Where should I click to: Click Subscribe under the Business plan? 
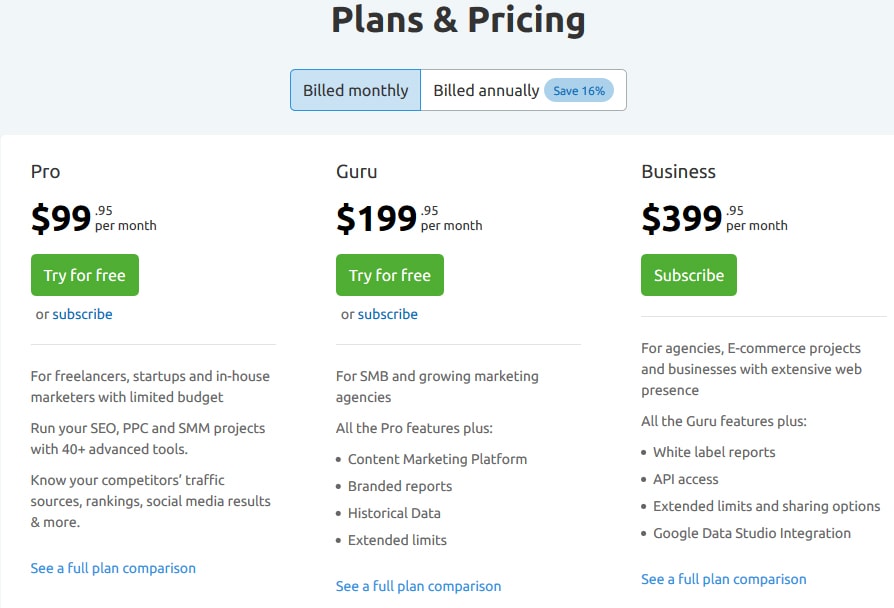688,274
